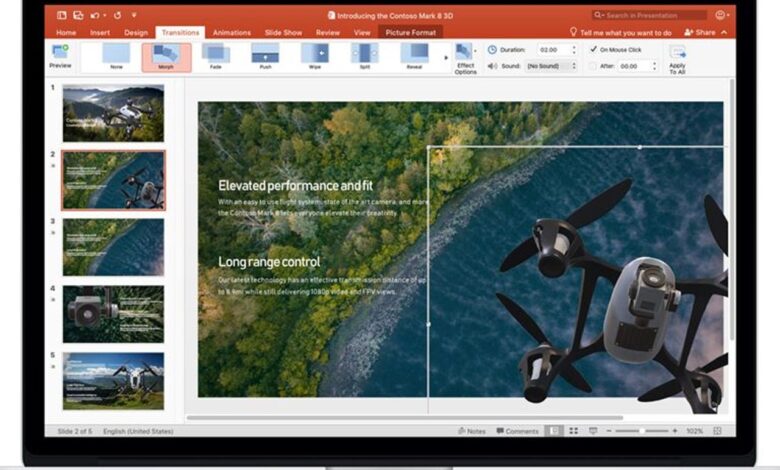Image resolution: width=780 pixels, height=470 pixels.
Task: Apply the Fade transition
Action: click(215, 56)
